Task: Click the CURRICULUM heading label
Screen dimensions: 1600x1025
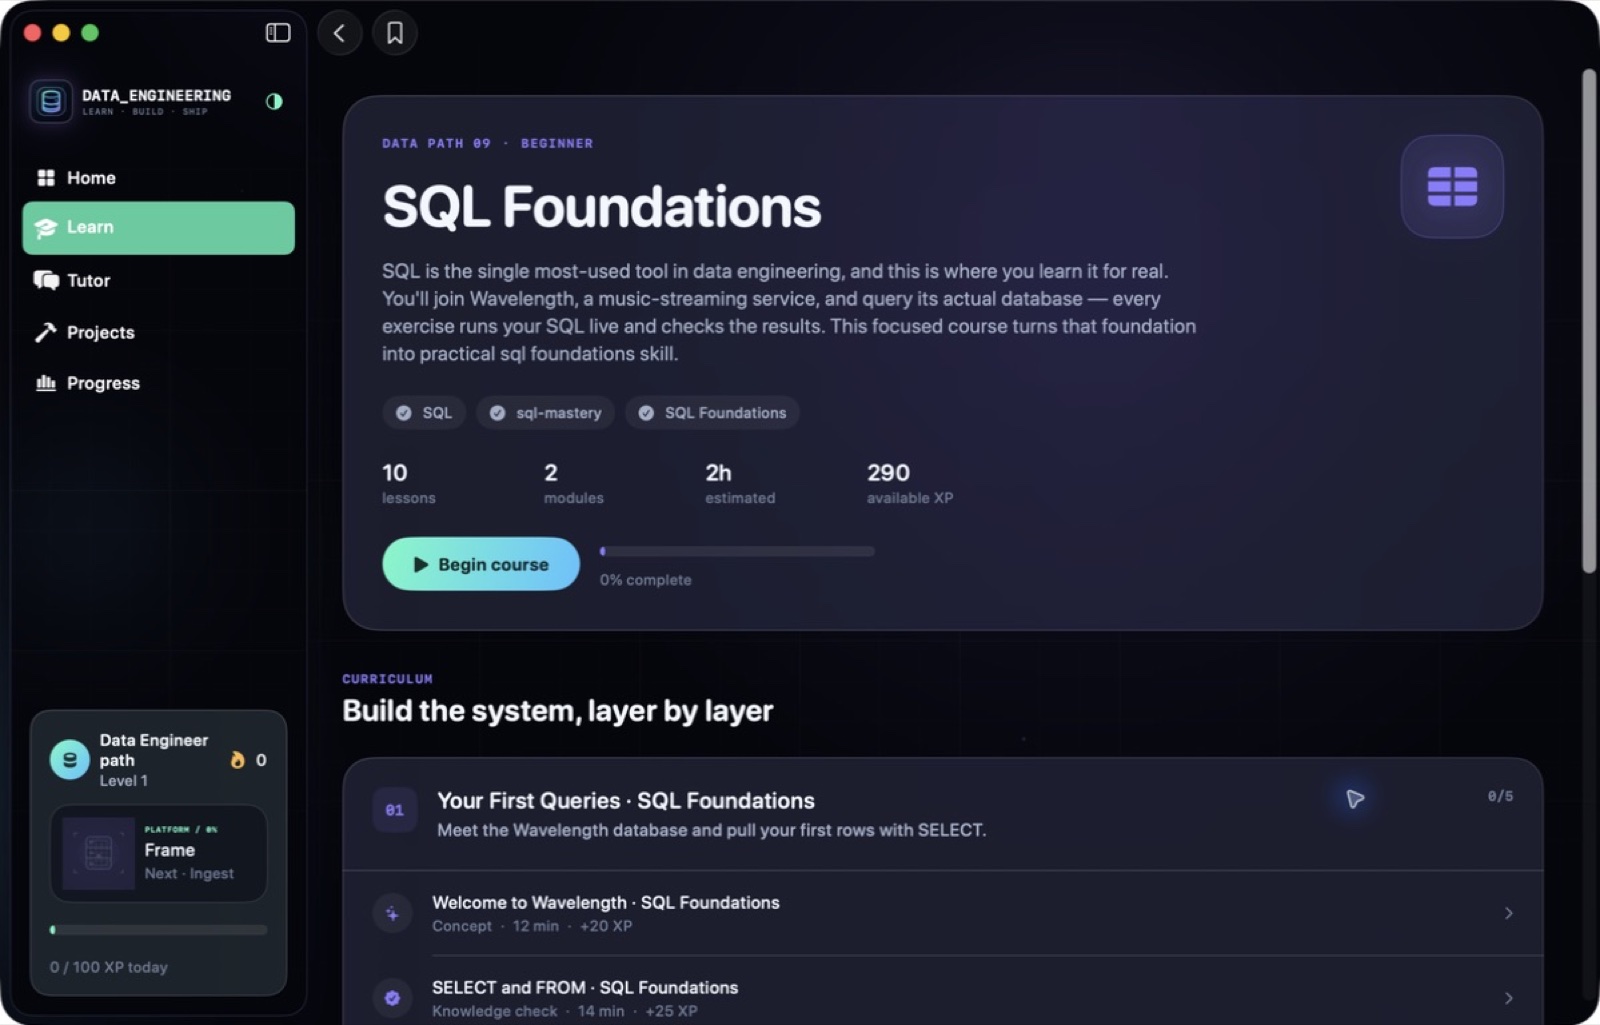Action: coord(387,679)
